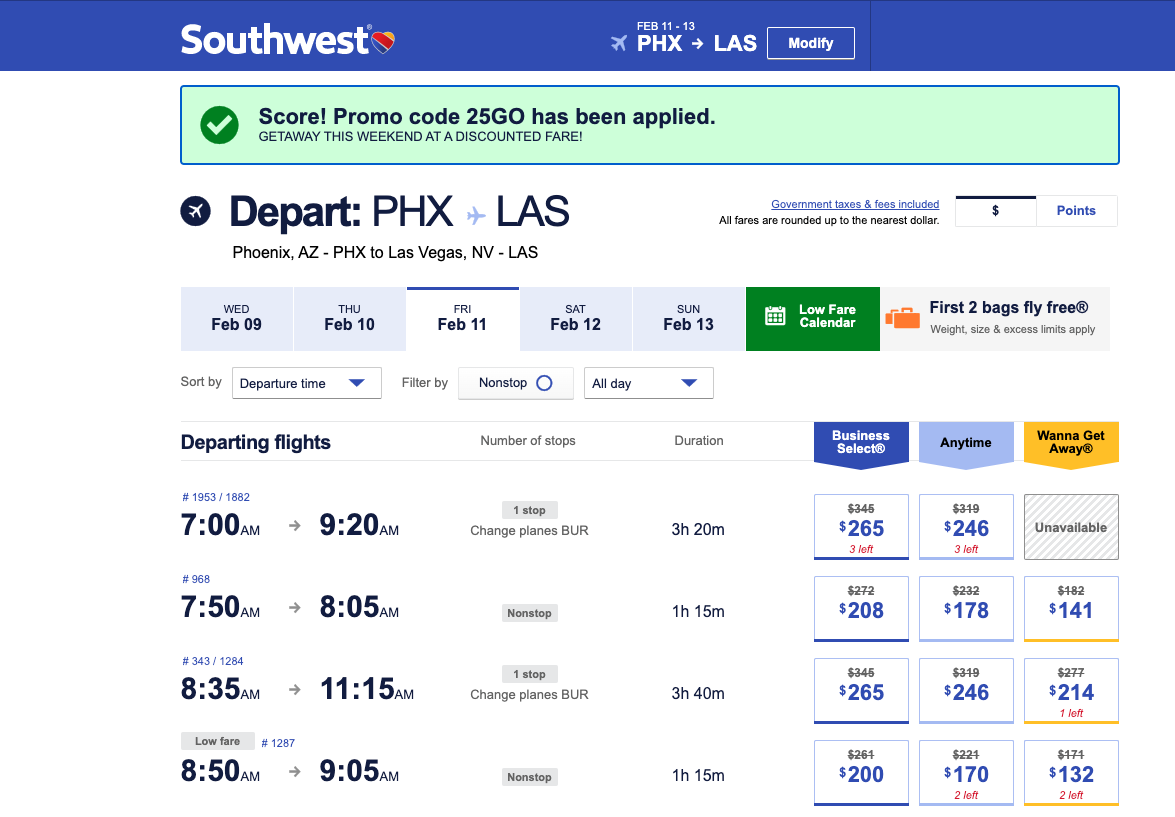Screen dimensions: 1175x817
Task: Click the round Depart airplane icon
Action: coord(196,211)
